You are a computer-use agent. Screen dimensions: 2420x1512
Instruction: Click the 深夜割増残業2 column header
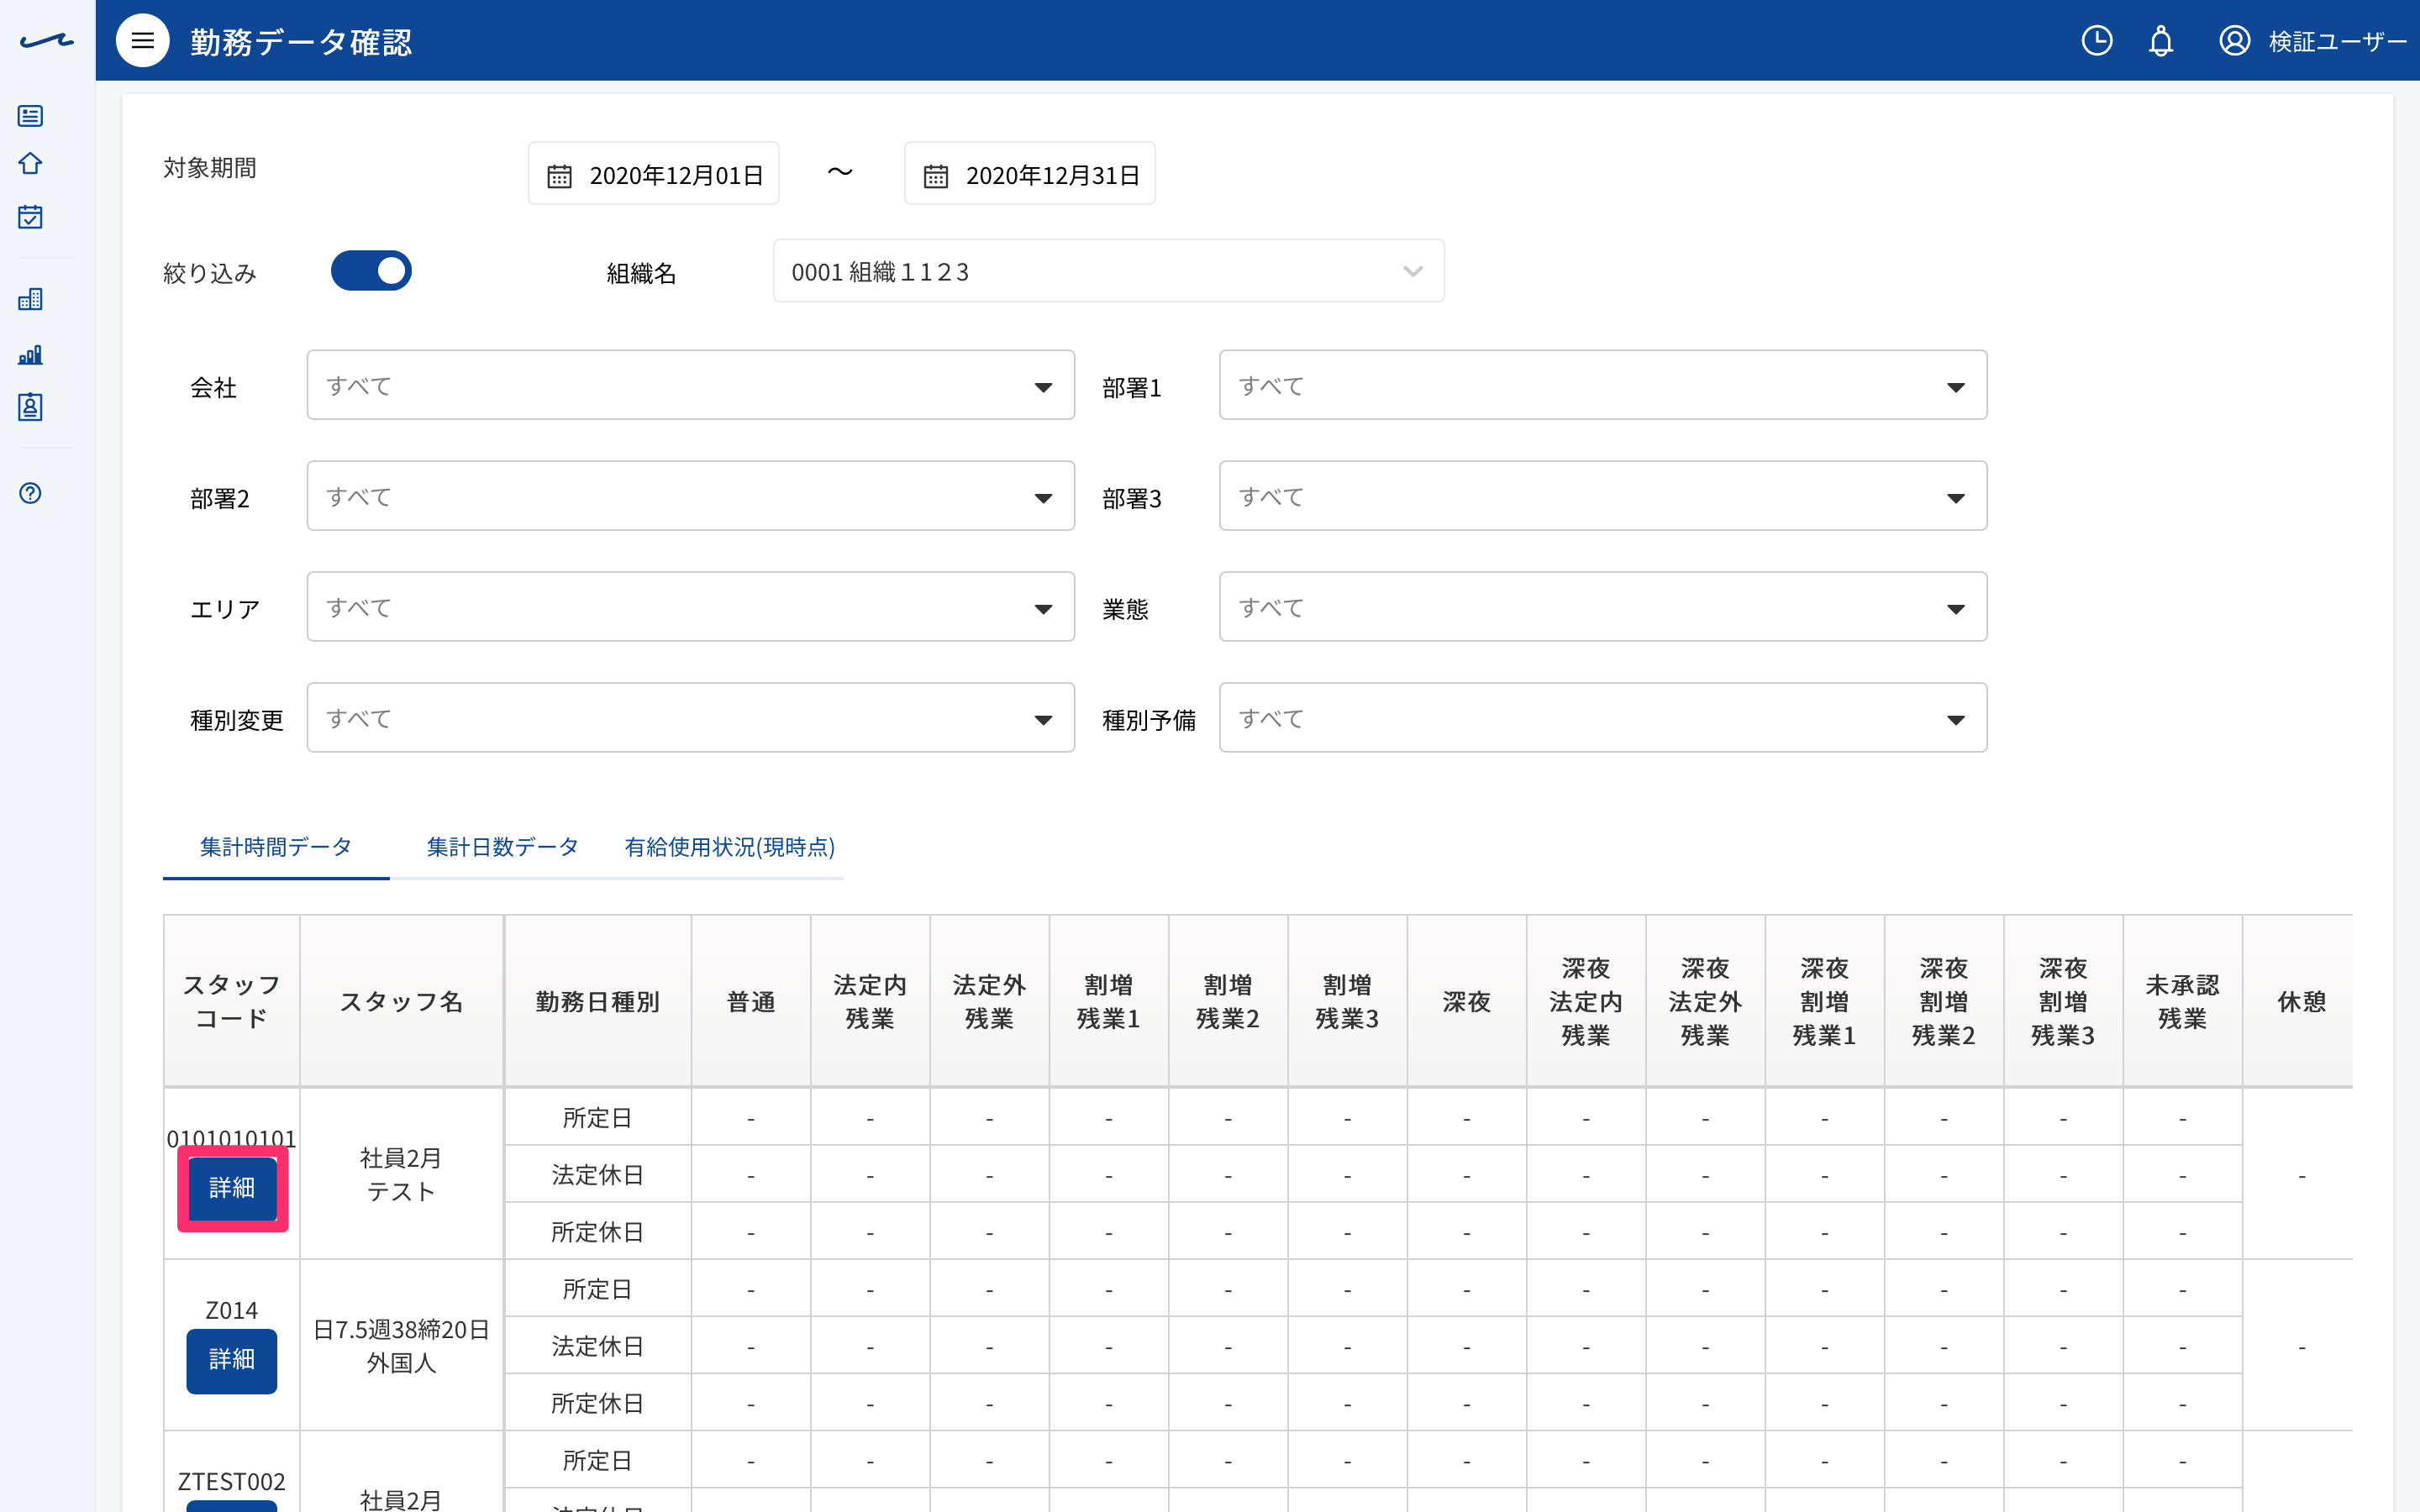1944,1002
